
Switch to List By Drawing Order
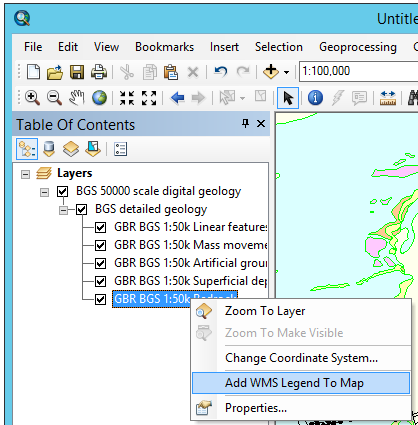(x=27, y=149)
